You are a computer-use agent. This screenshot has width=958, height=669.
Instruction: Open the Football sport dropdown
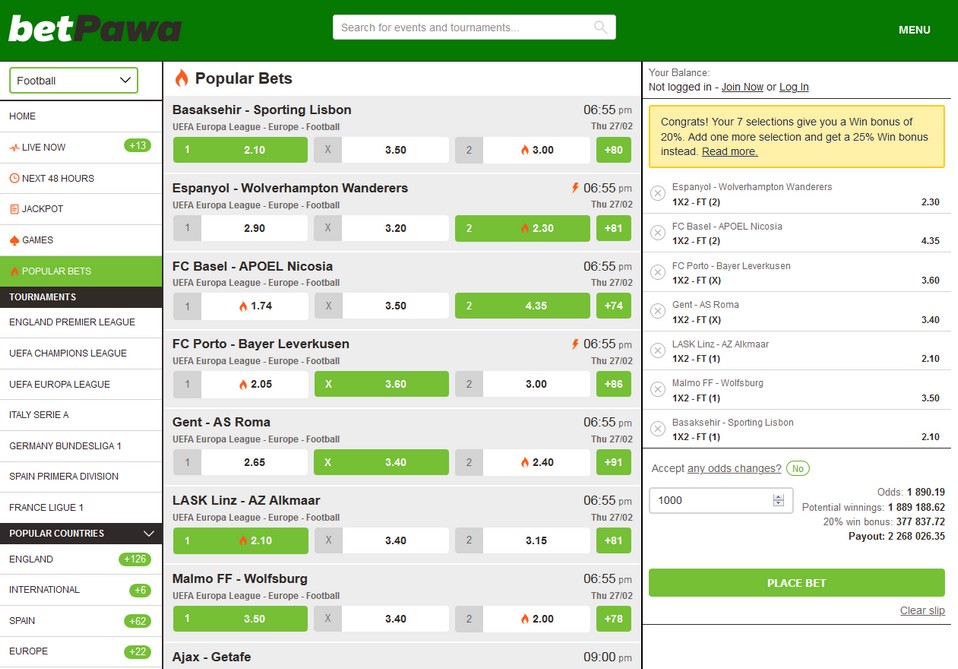pos(73,81)
